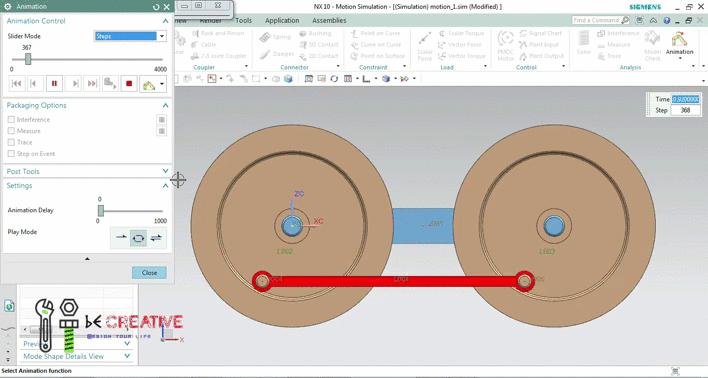
Task: Open the Assemblies ribbon tab
Action: tap(329, 20)
